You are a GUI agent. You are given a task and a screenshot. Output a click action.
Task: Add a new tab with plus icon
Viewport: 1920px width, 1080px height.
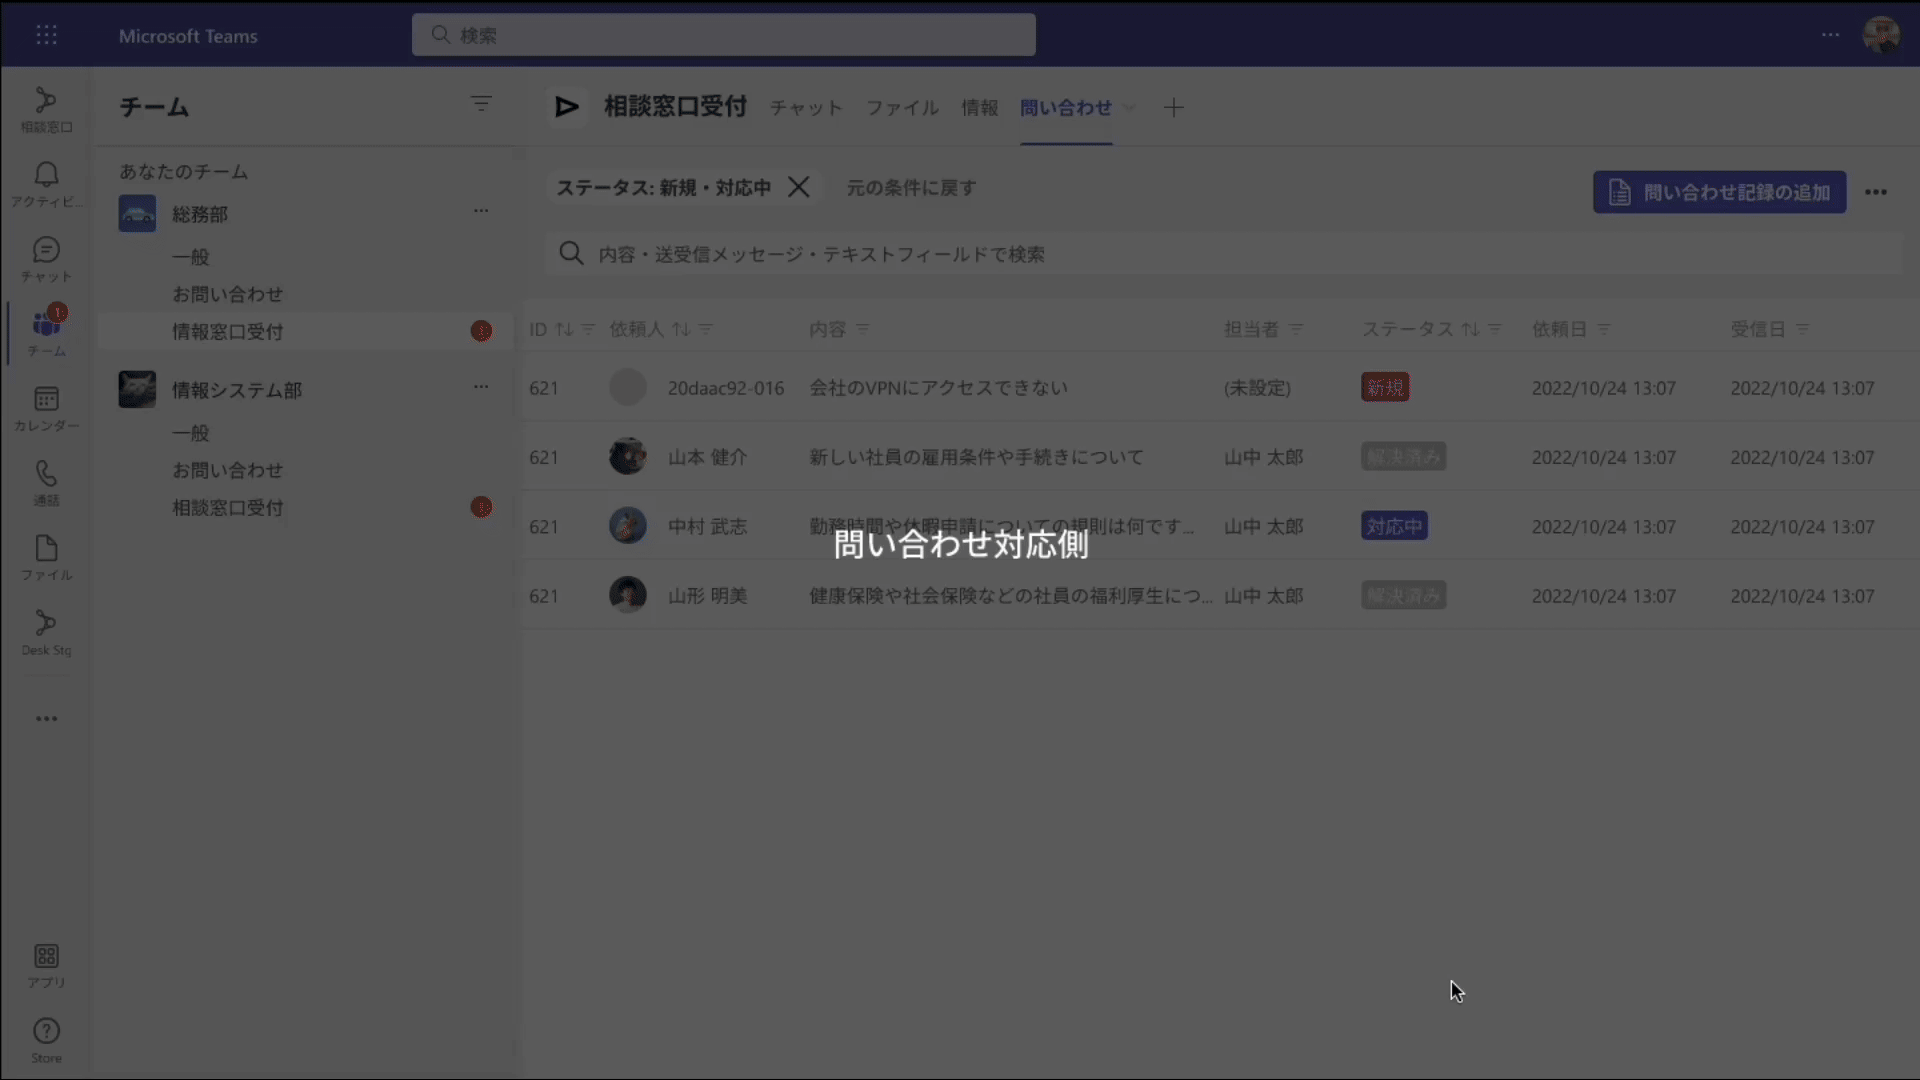tap(1174, 107)
